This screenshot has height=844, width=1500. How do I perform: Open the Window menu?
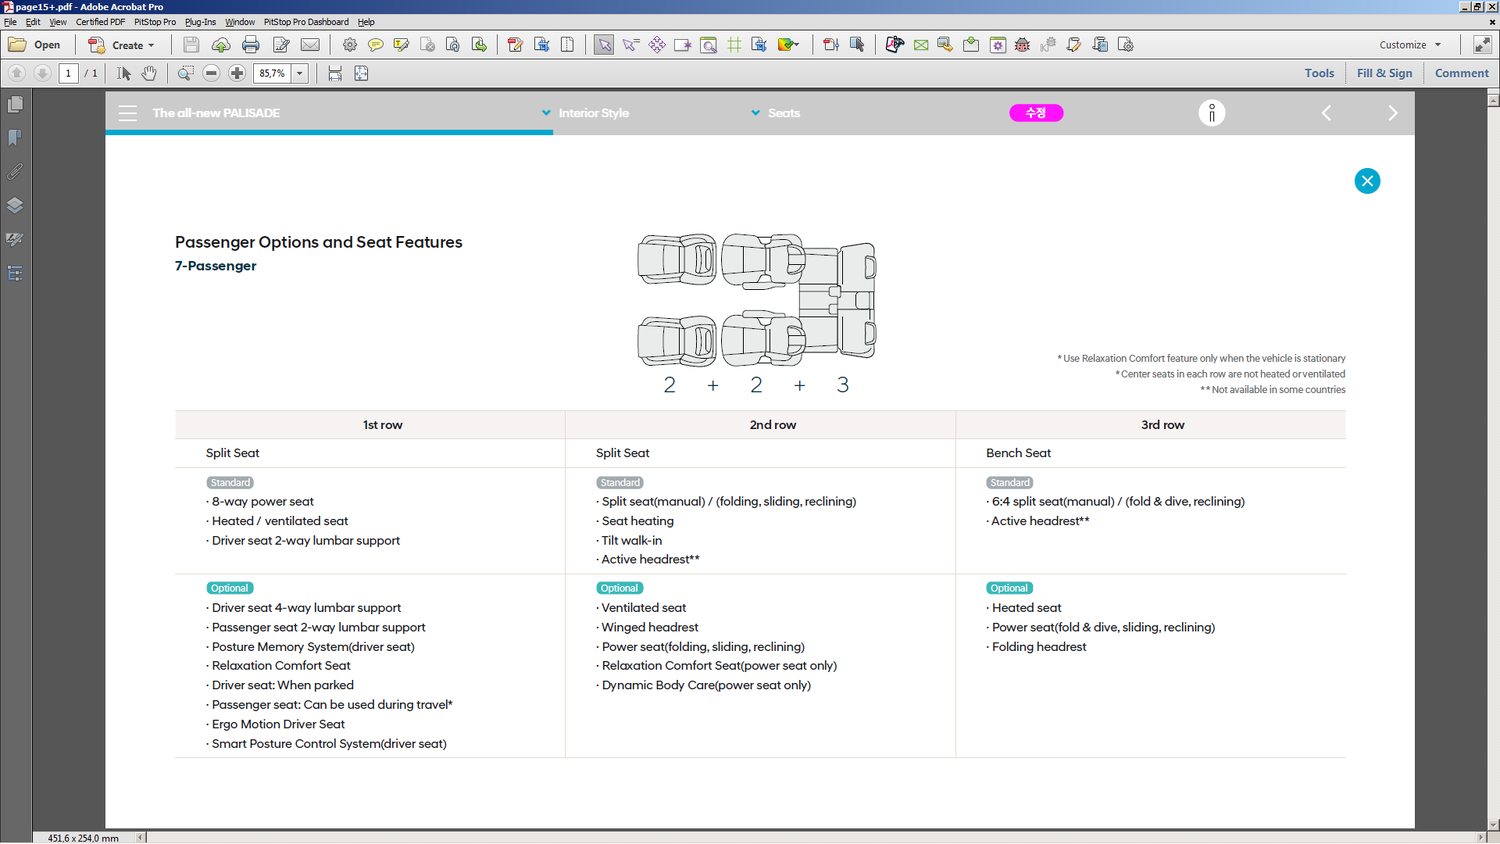pyautogui.click(x=240, y=22)
